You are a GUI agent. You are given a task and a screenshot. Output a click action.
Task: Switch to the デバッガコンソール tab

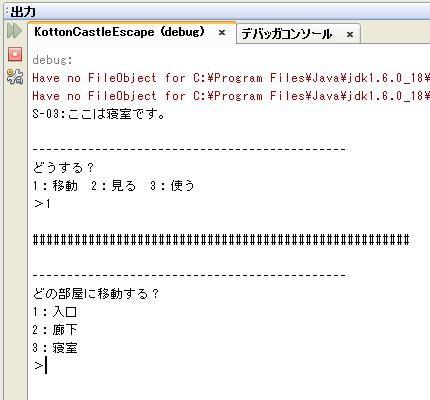(287, 34)
